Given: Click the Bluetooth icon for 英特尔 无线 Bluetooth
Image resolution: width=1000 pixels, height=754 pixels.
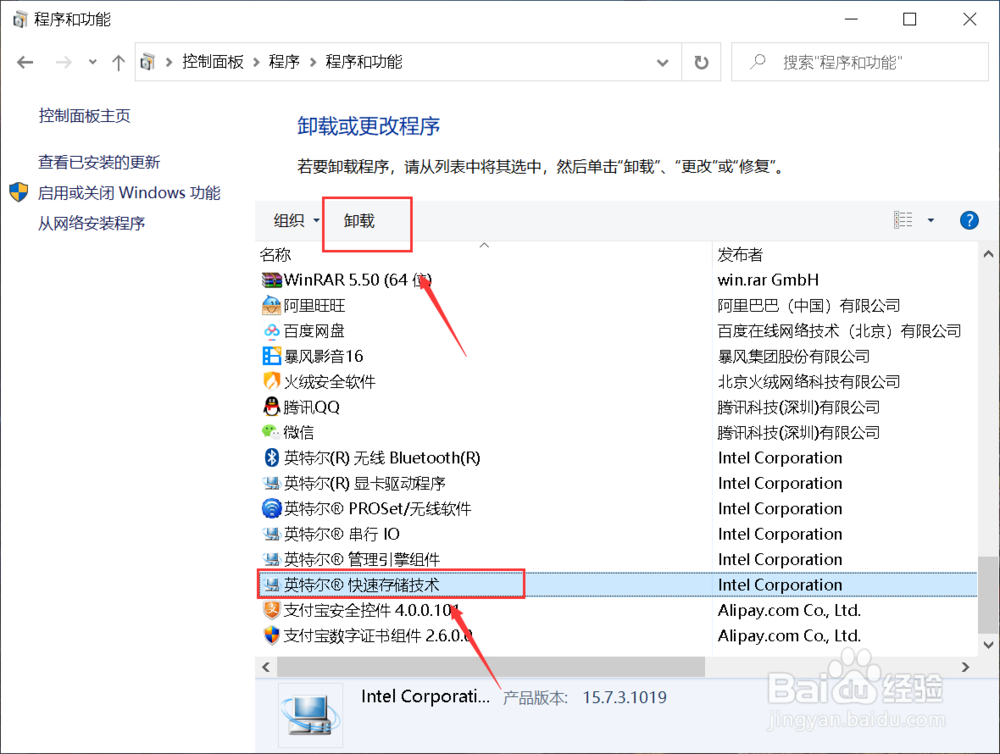Looking at the screenshot, I should coord(272,457).
